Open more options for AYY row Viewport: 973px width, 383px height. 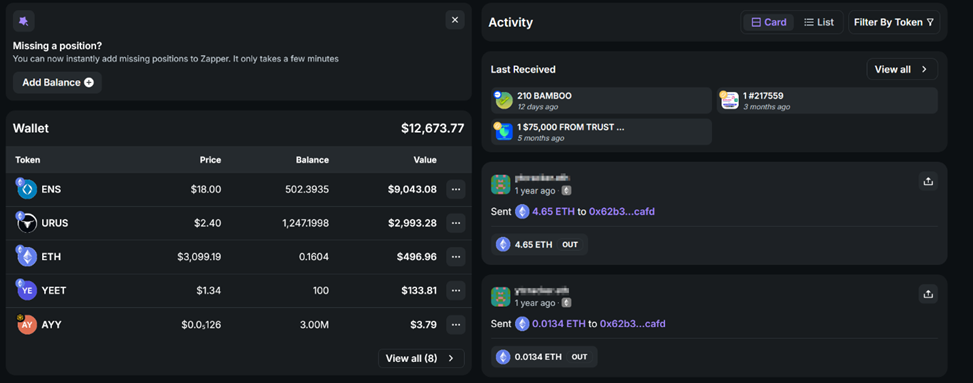[456, 324]
